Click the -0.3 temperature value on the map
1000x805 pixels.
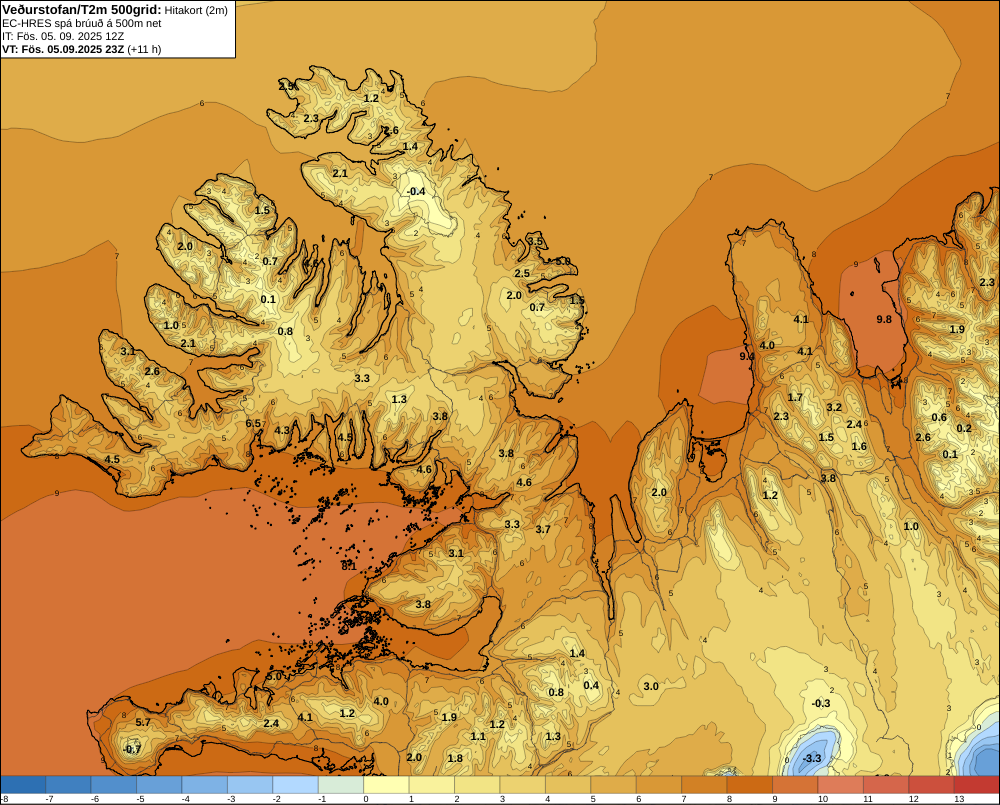[821, 703]
